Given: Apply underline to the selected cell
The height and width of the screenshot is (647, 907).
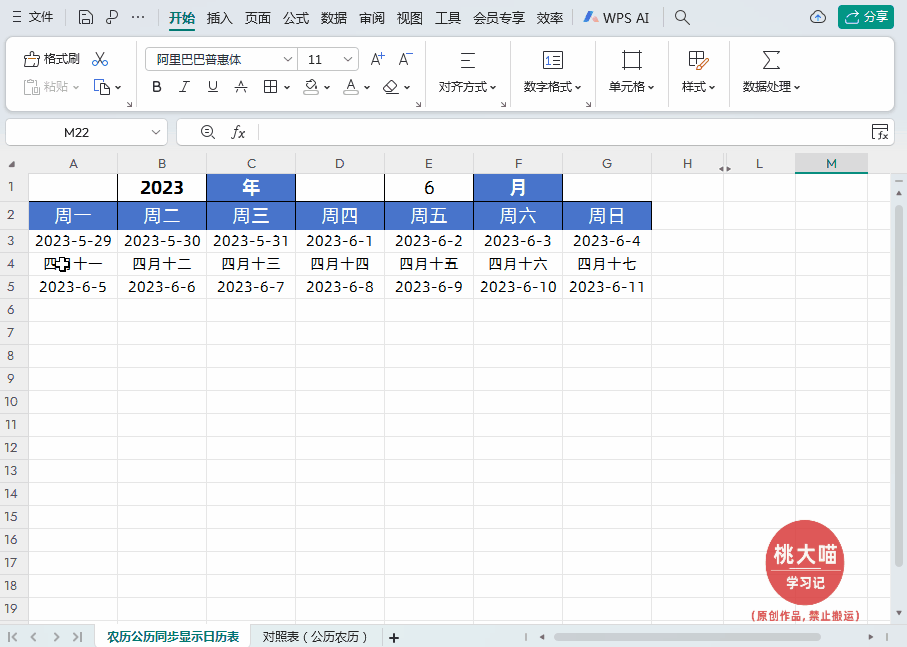Looking at the screenshot, I should [211, 87].
